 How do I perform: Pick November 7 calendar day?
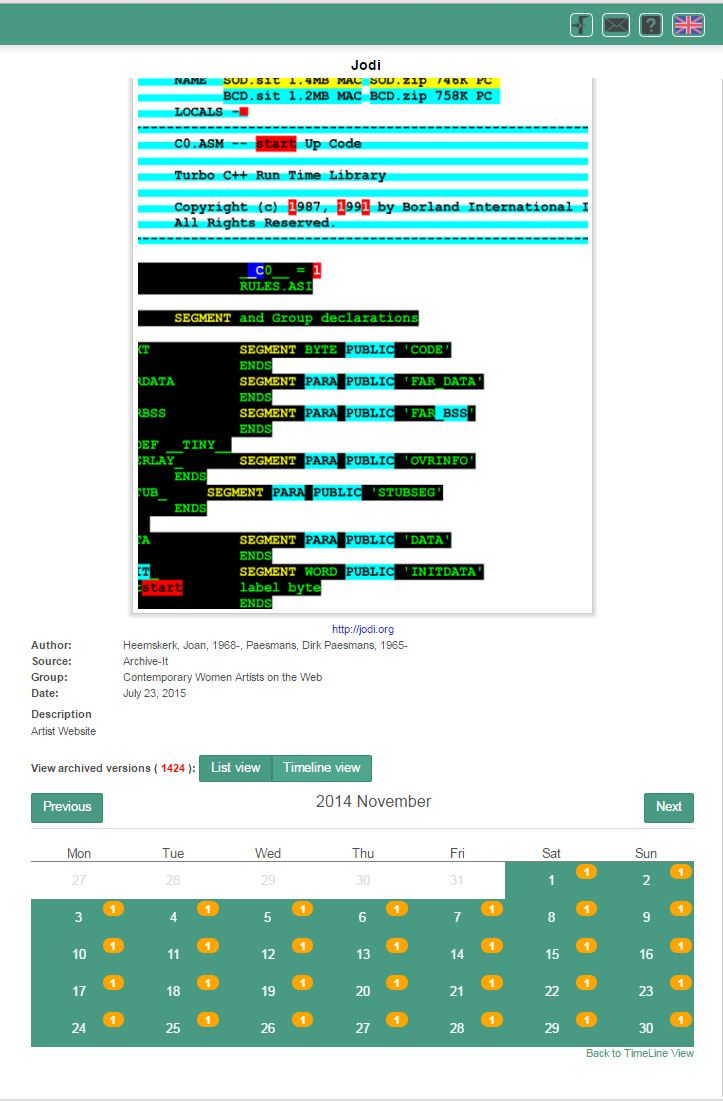pyautogui.click(x=457, y=918)
